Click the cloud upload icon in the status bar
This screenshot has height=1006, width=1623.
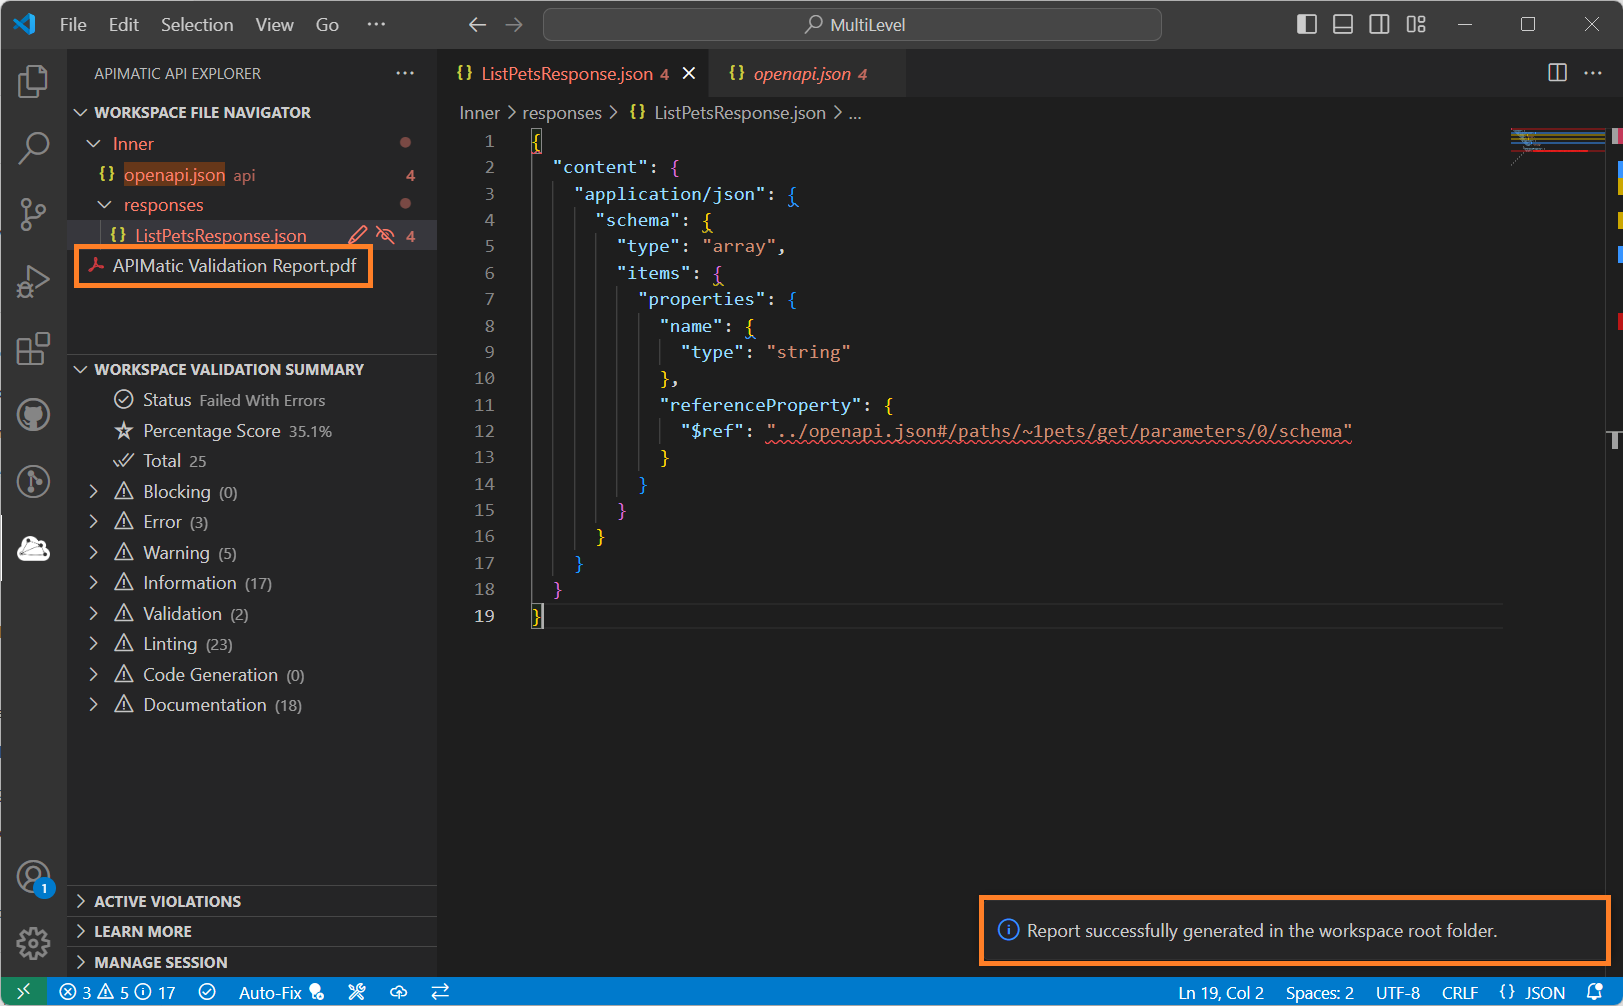(x=398, y=992)
